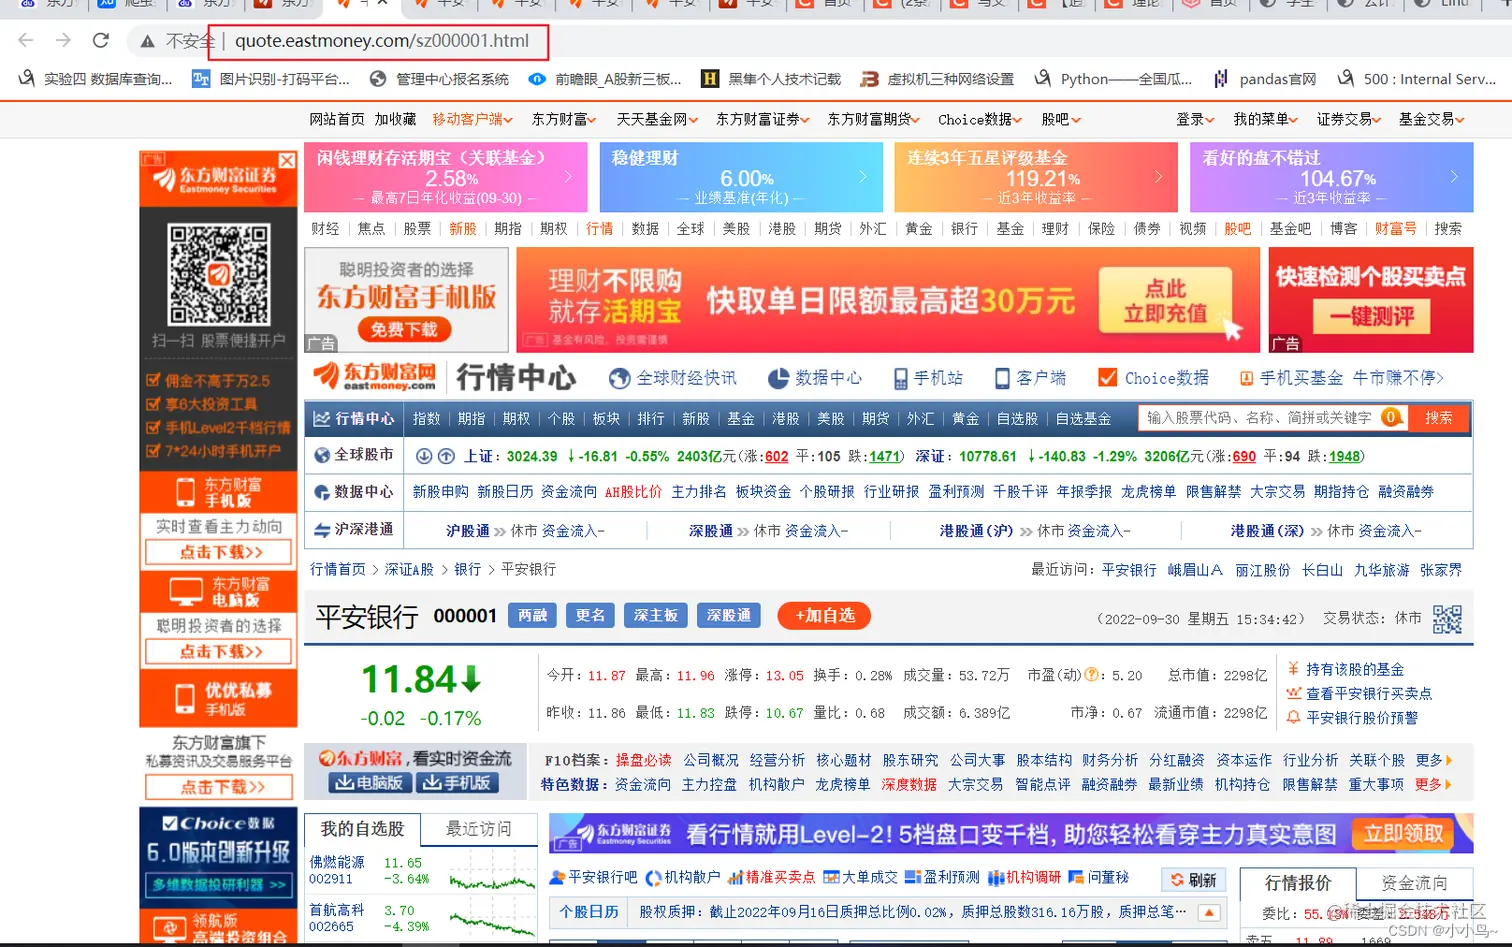The height and width of the screenshot is (947, 1512).
Task: Click the 手机买基金 icon
Action: [x=1246, y=378]
